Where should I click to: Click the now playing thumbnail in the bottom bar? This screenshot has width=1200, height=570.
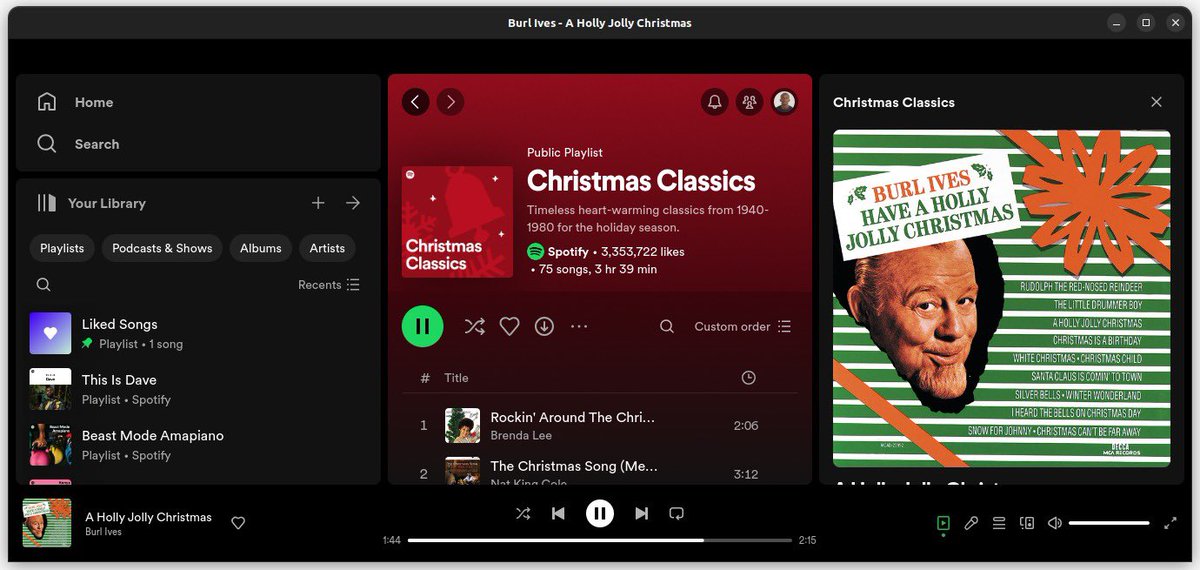click(47, 523)
